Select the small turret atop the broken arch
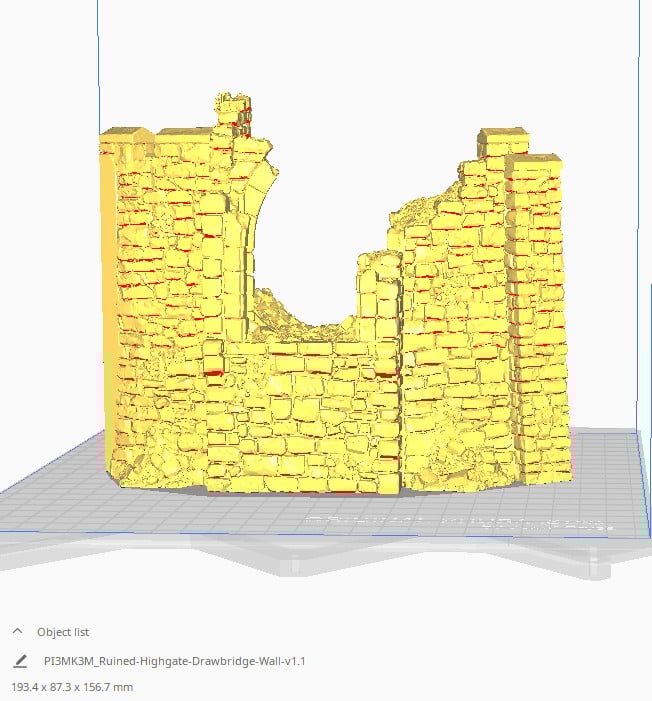652x701 pixels. (233, 108)
